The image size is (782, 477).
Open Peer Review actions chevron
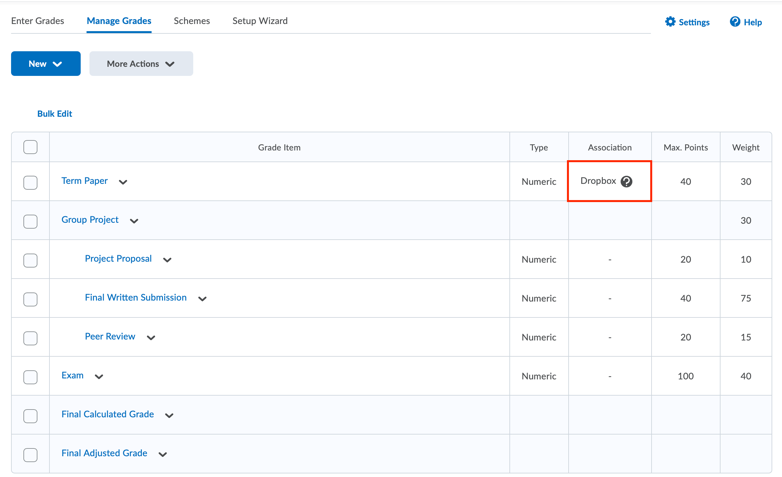[x=151, y=338]
